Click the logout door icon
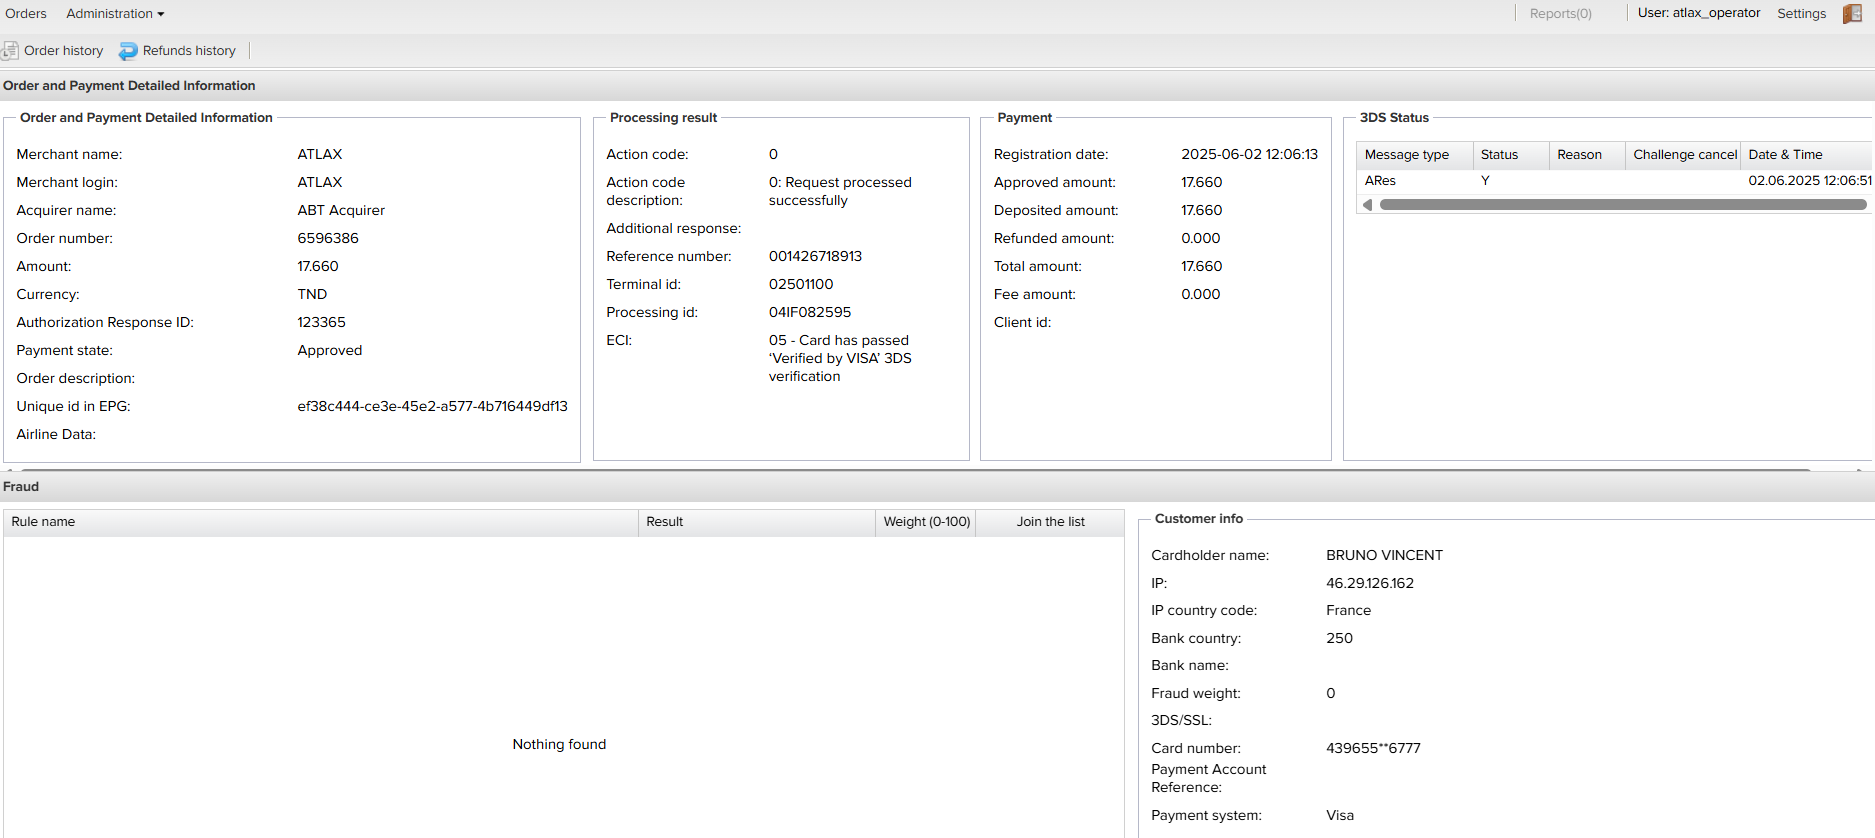This screenshot has width=1875, height=838. point(1852,14)
